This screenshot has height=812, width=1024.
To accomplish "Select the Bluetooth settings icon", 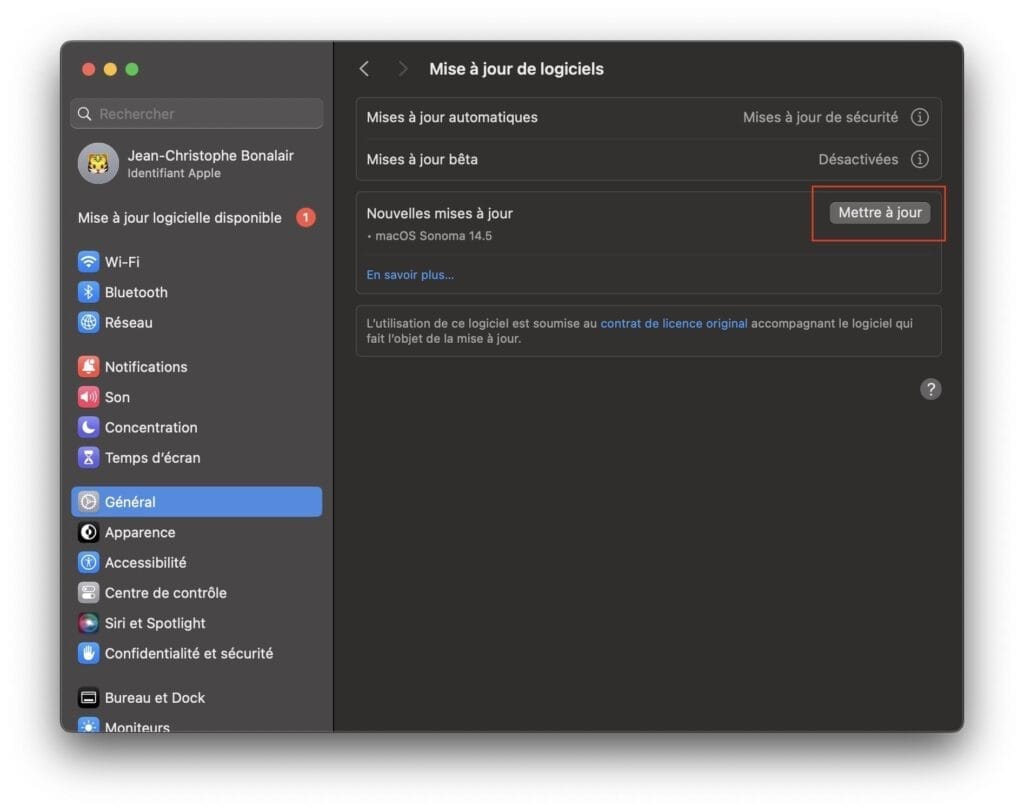I will point(89,292).
